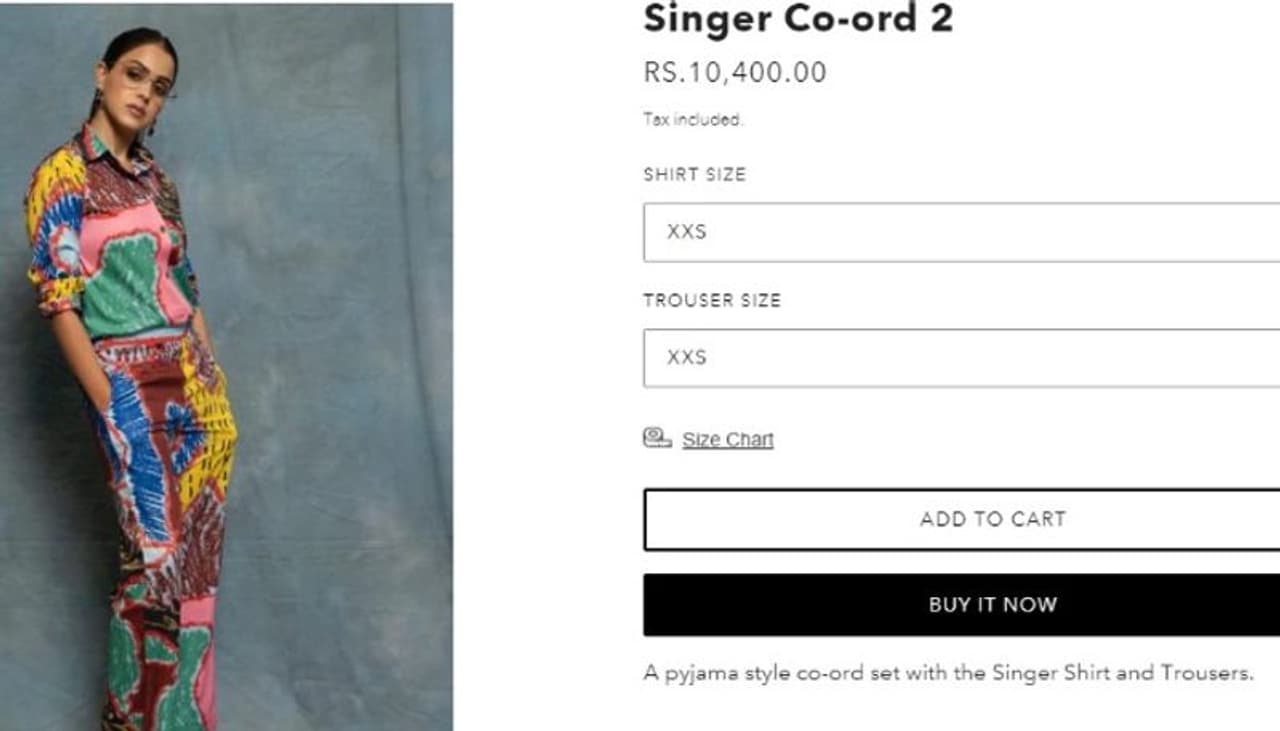Image resolution: width=1280 pixels, height=731 pixels.
Task: Click the pyjama style co-ord description text
Action: click(948, 673)
